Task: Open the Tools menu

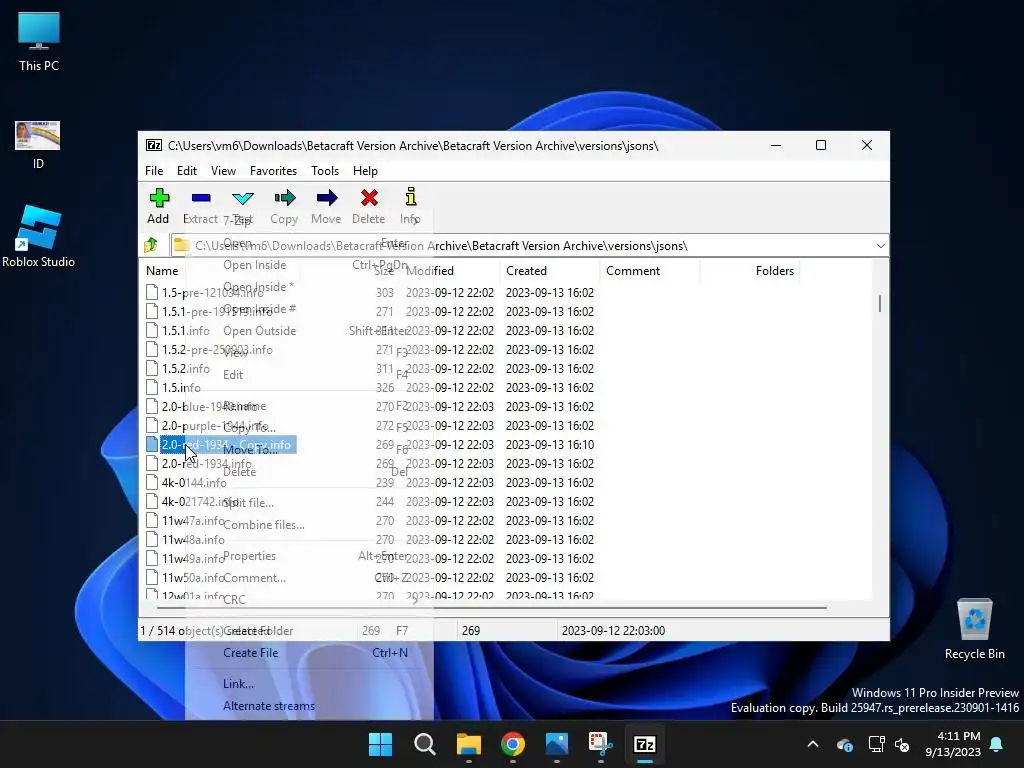Action: click(325, 170)
